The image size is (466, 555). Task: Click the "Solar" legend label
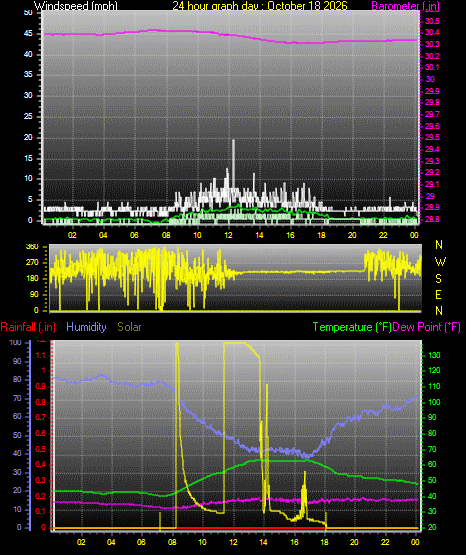[x=129, y=327]
